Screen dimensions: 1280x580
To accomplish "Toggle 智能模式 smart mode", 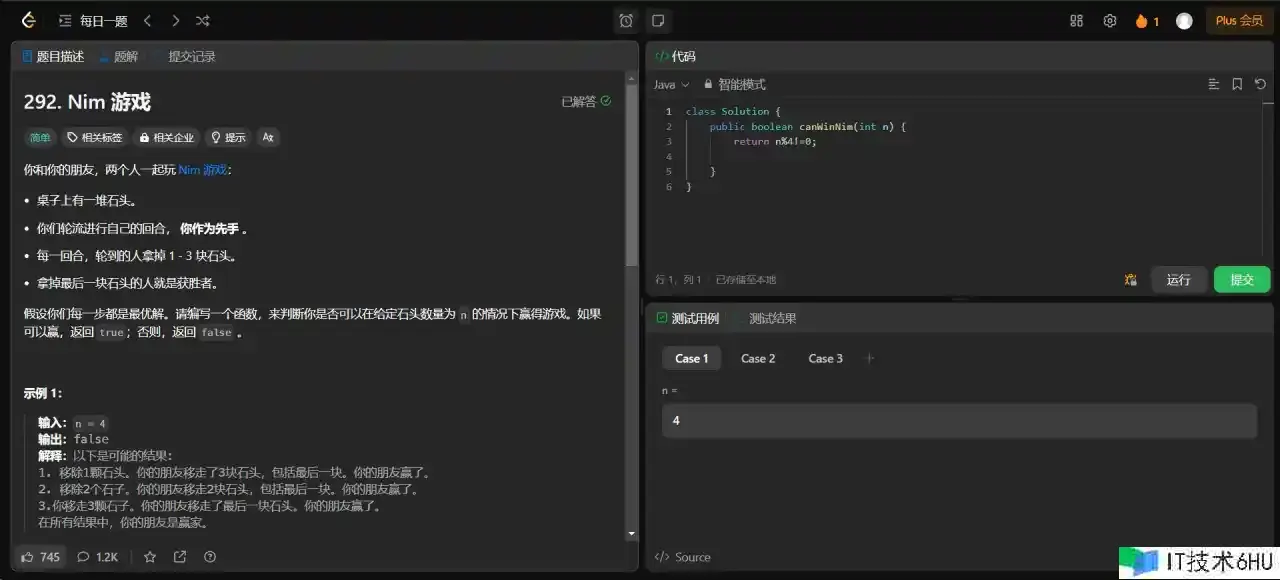I will (x=735, y=85).
